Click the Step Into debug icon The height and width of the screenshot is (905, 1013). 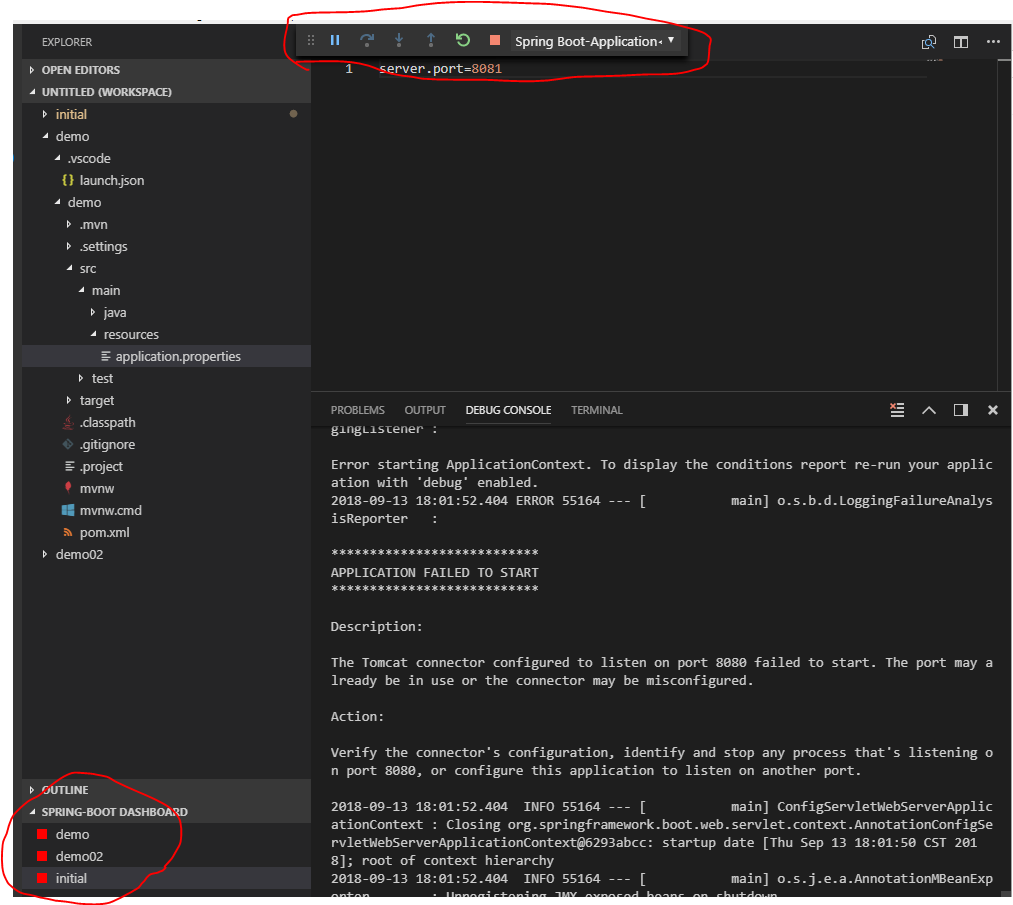click(399, 40)
